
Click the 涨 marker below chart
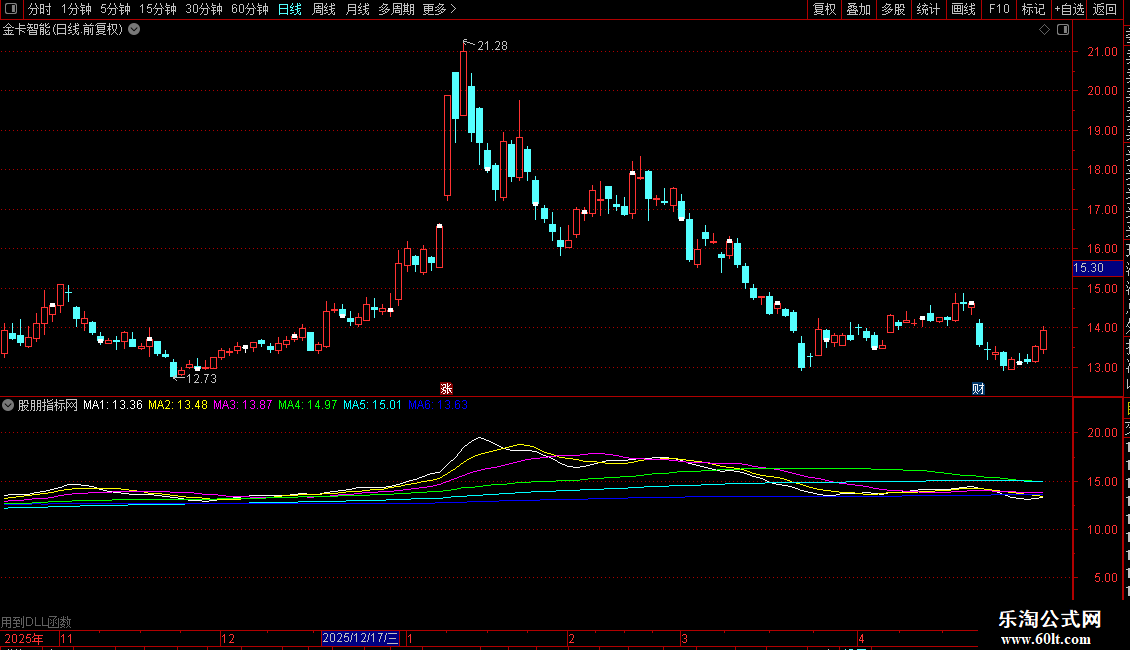click(446, 388)
